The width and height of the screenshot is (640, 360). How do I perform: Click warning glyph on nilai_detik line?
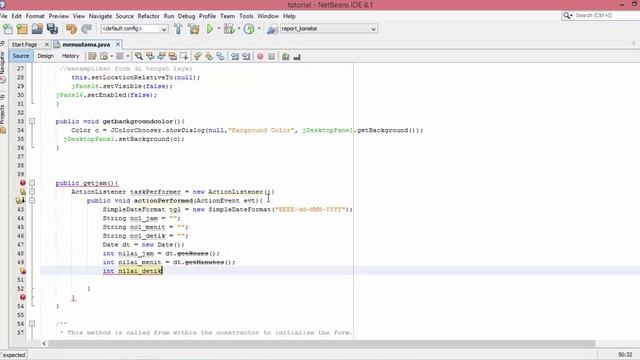click(23, 271)
